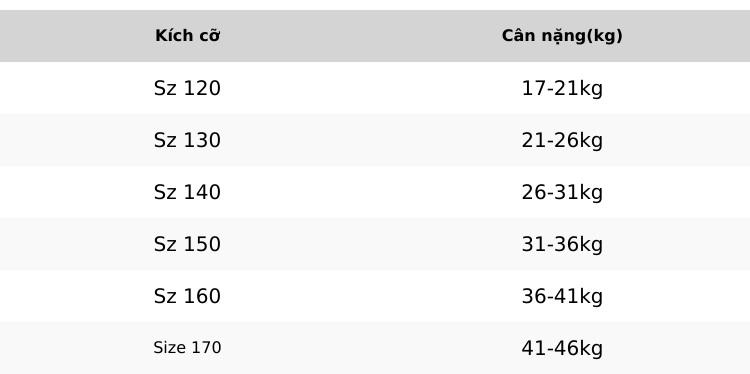The width and height of the screenshot is (750, 374).
Task: Pick the weight range for Sz 160
Action: (562, 297)
